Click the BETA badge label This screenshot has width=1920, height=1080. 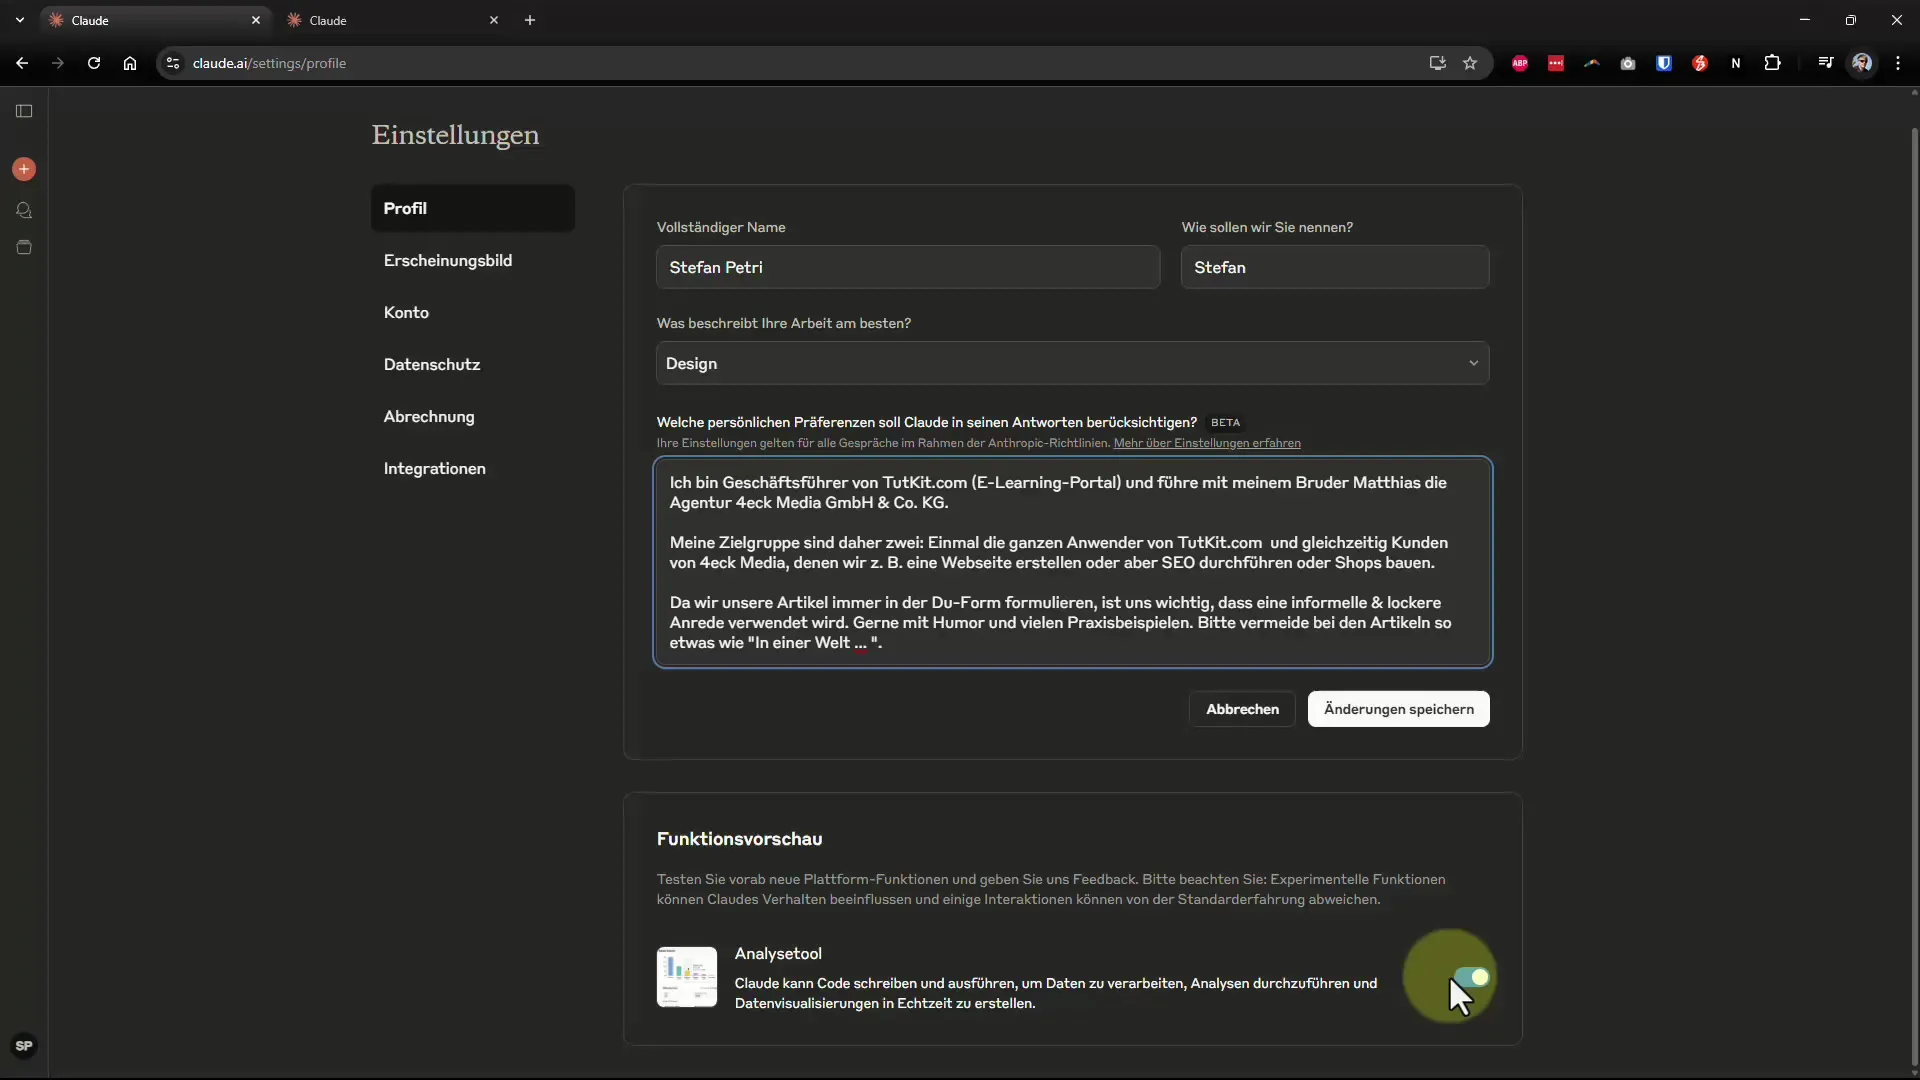(x=1225, y=423)
